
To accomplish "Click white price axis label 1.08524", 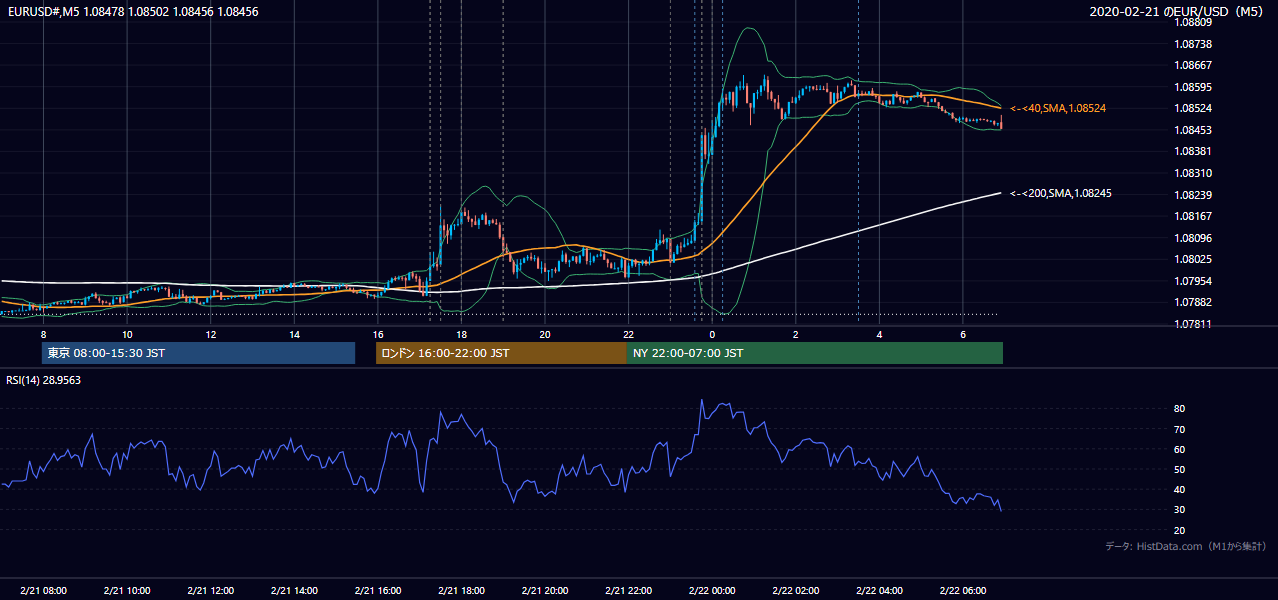I will [x=1194, y=108].
